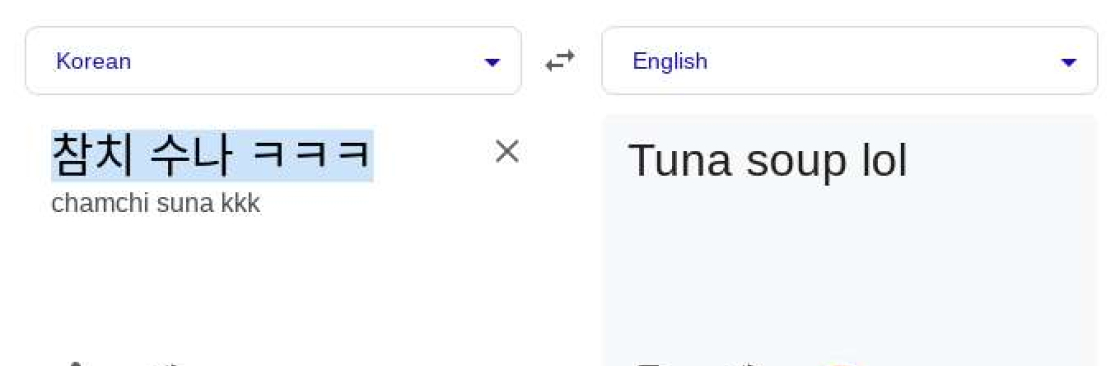
Task: Click the highlighted Korean source text field
Action: coord(212,155)
